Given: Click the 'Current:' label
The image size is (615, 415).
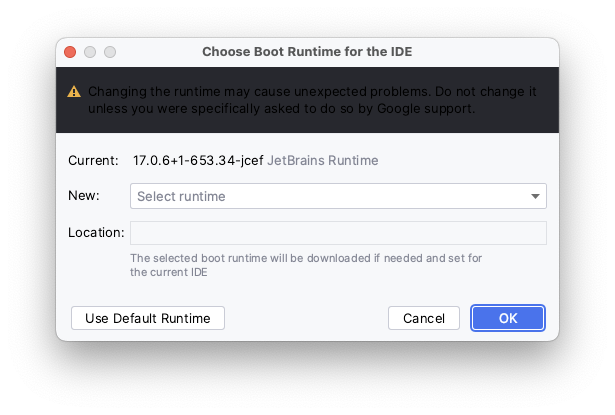Looking at the screenshot, I should pos(93,160).
